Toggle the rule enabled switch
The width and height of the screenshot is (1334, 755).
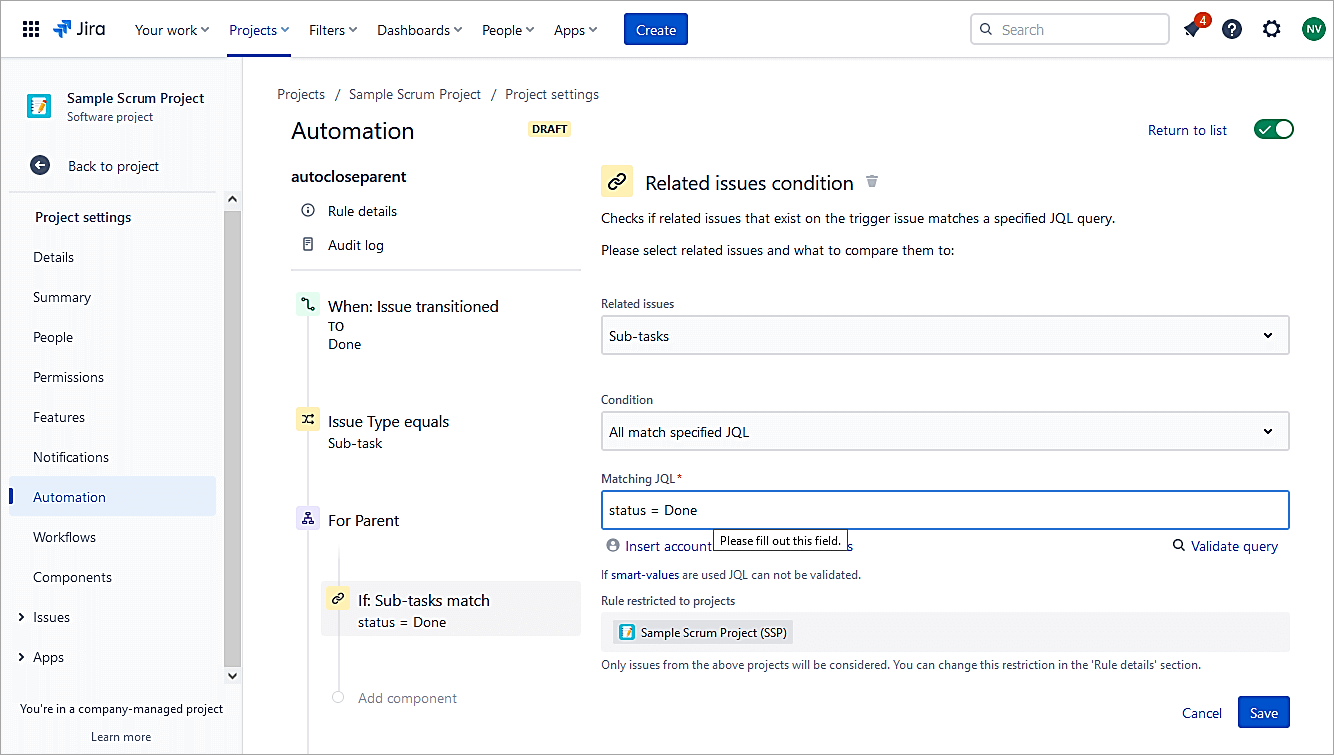1273,130
